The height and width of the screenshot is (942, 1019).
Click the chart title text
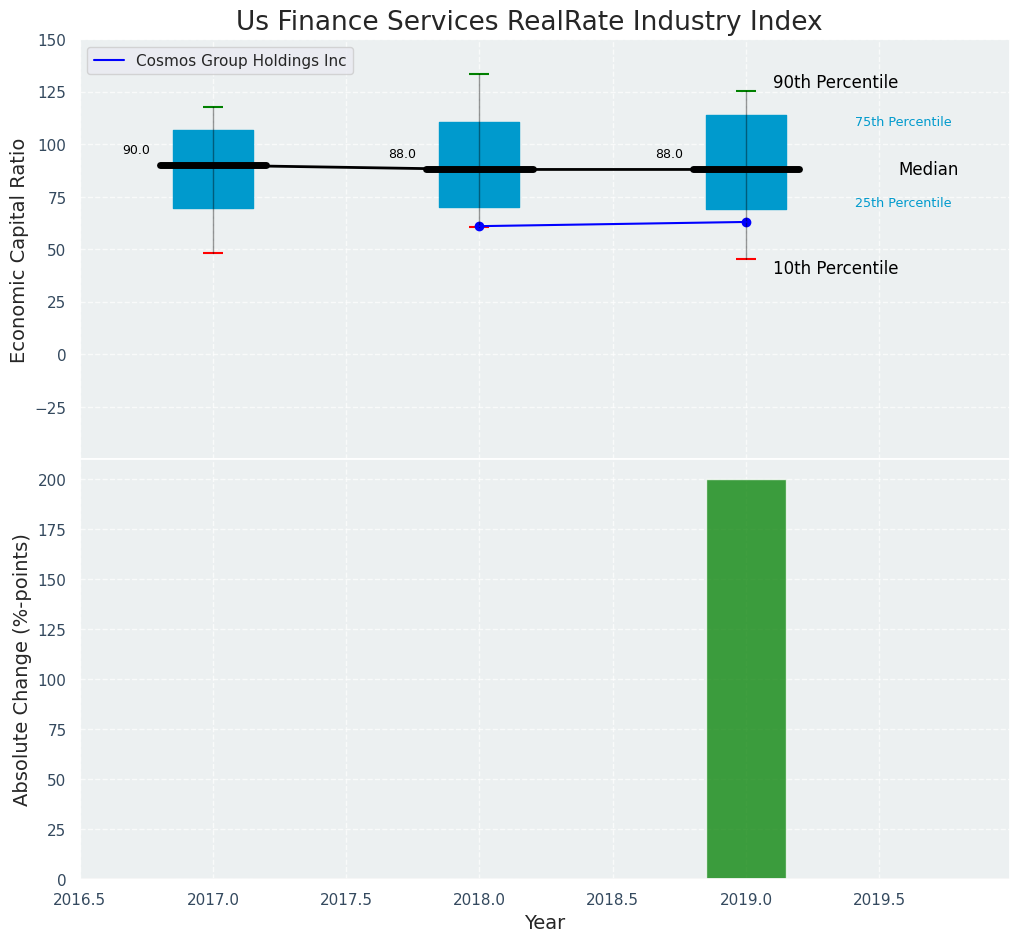[529, 22]
